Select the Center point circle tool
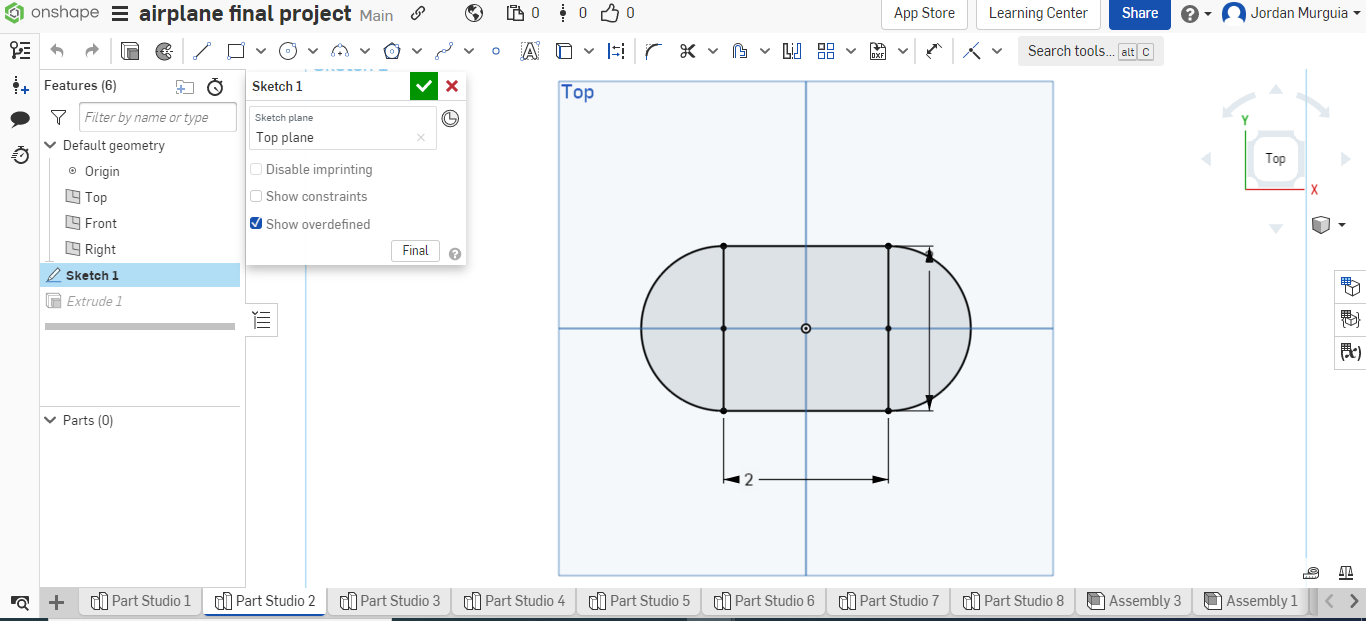Screen dimensions: 1366x621 point(289,50)
